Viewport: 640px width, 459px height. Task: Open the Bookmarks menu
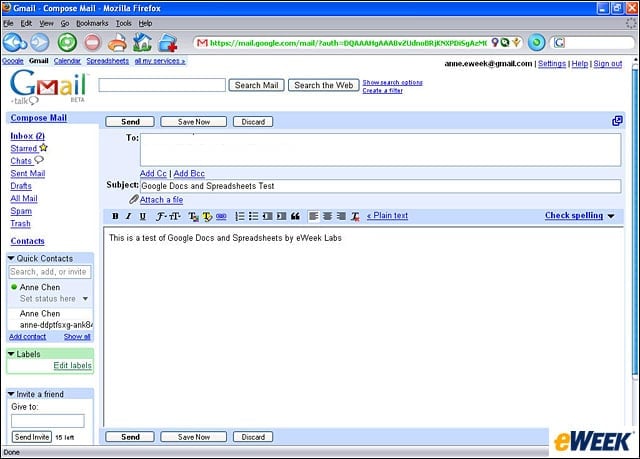pyautogui.click(x=92, y=23)
